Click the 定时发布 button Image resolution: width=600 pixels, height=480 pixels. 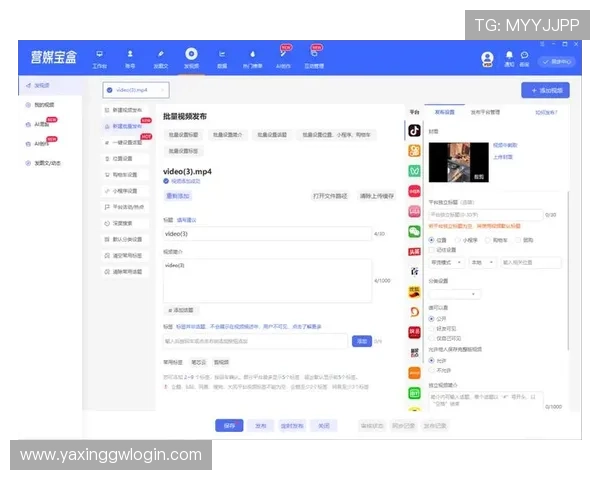pos(292,426)
